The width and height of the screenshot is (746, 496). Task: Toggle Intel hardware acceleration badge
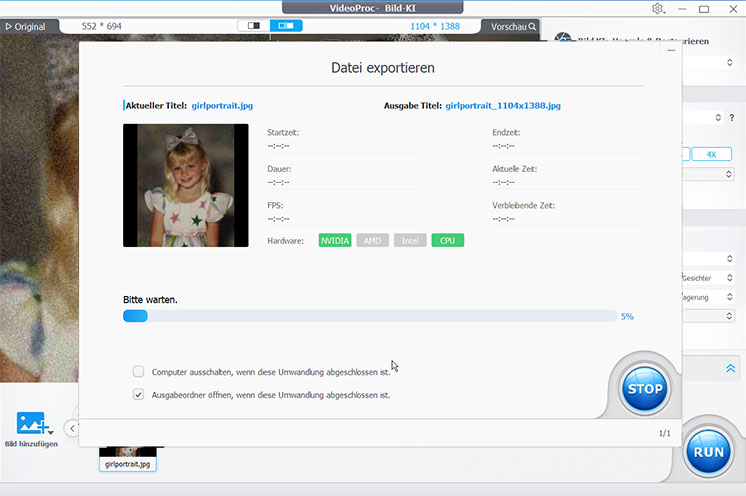pyautogui.click(x=410, y=241)
